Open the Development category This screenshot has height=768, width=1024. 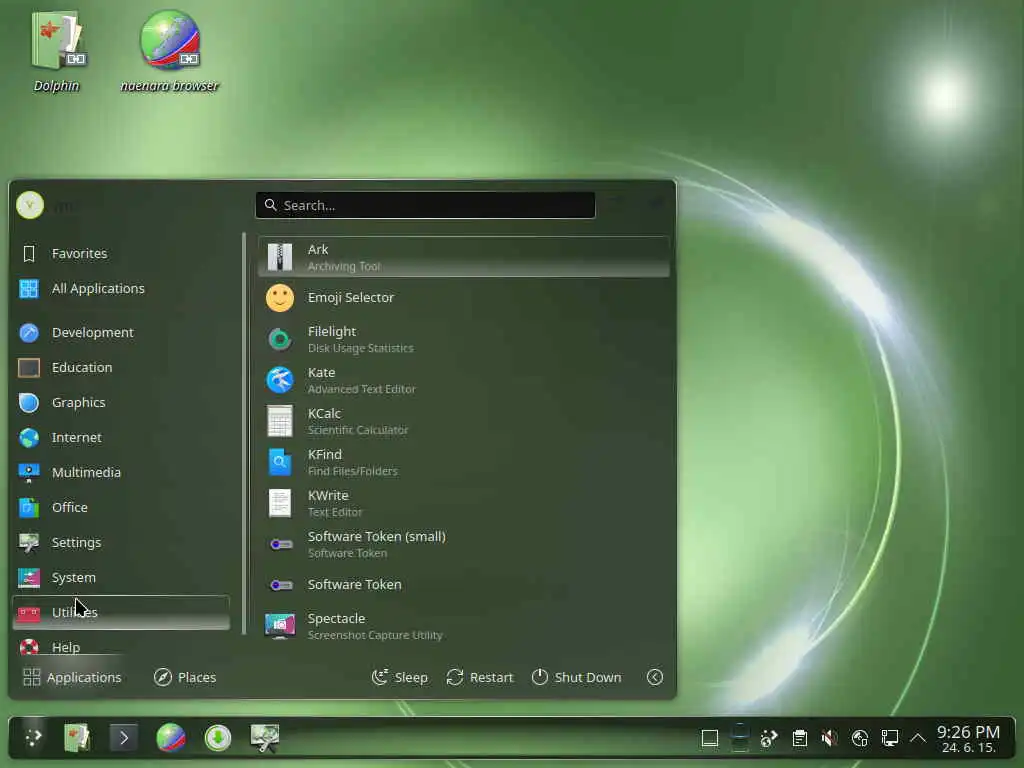pos(121,332)
